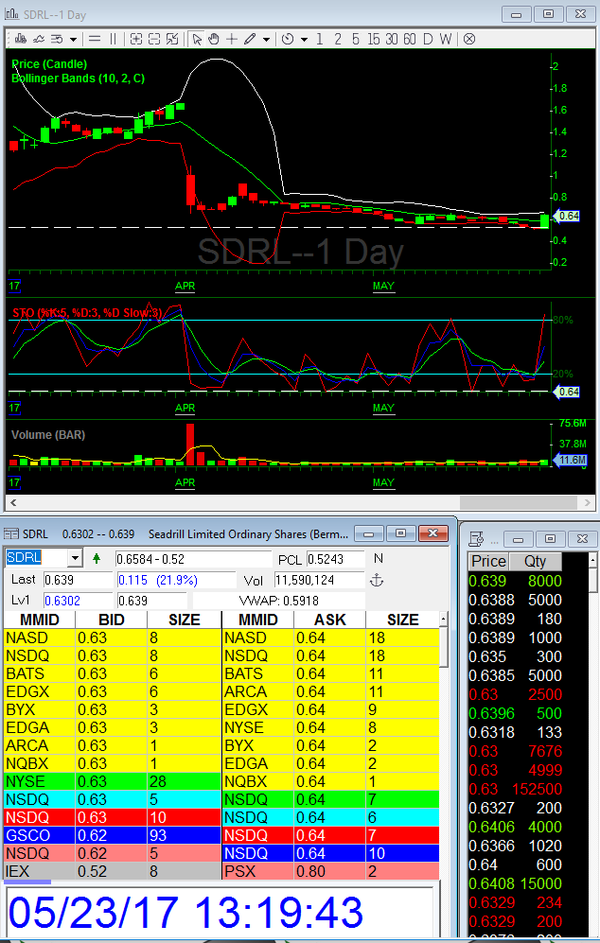Set chart to Daily with D button
Screen dimensions: 600x943
[x=427, y=39]
